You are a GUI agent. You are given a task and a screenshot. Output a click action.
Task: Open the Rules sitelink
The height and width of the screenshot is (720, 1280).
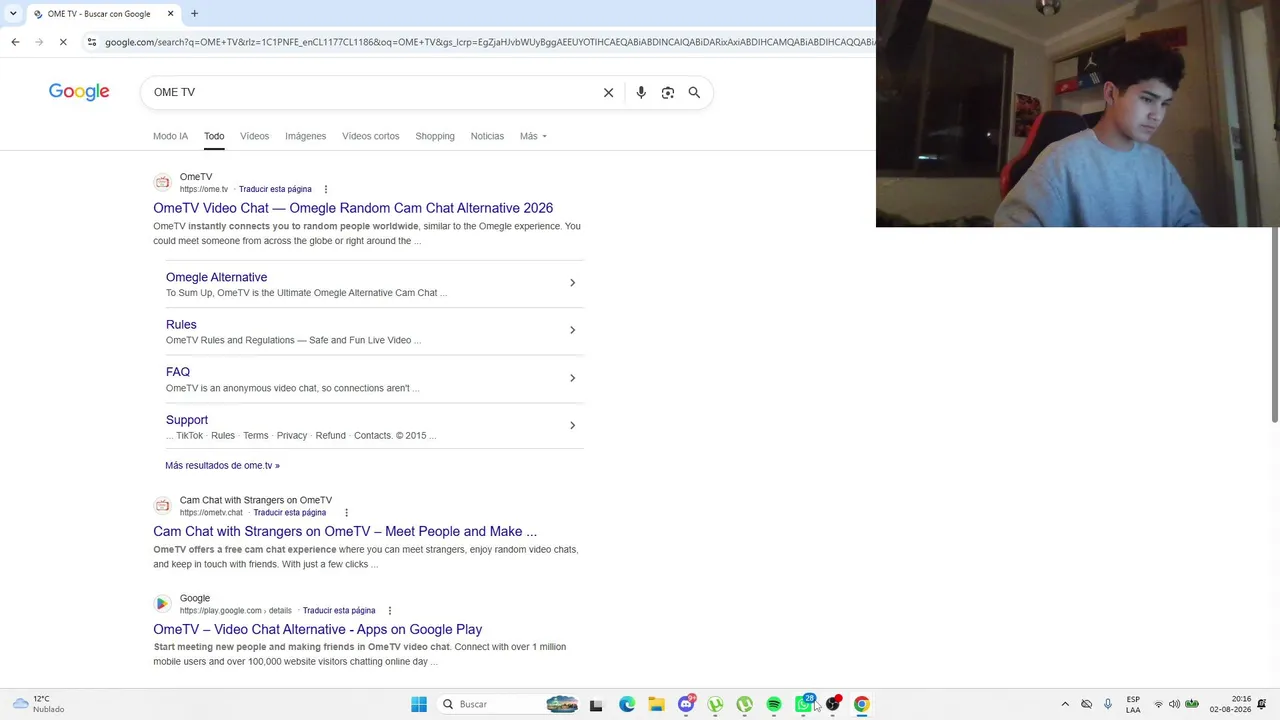point(181,325)
